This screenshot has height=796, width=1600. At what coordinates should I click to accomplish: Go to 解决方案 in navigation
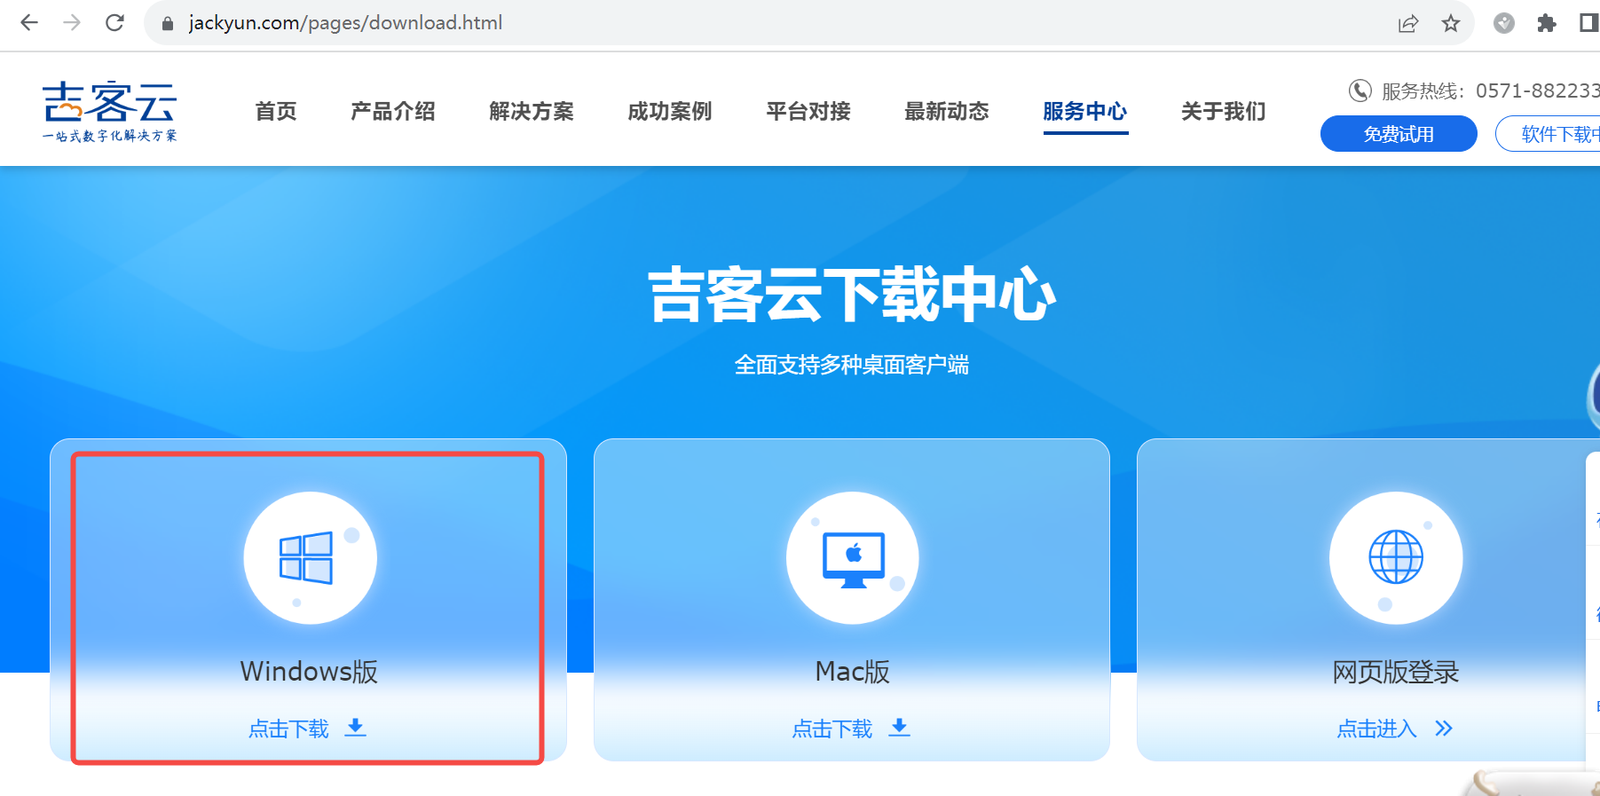531,111
